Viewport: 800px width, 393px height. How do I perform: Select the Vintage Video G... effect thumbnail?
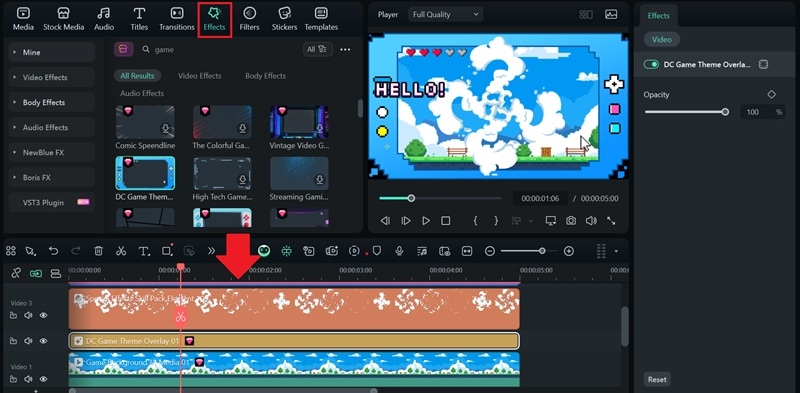[x=299, y=122]
